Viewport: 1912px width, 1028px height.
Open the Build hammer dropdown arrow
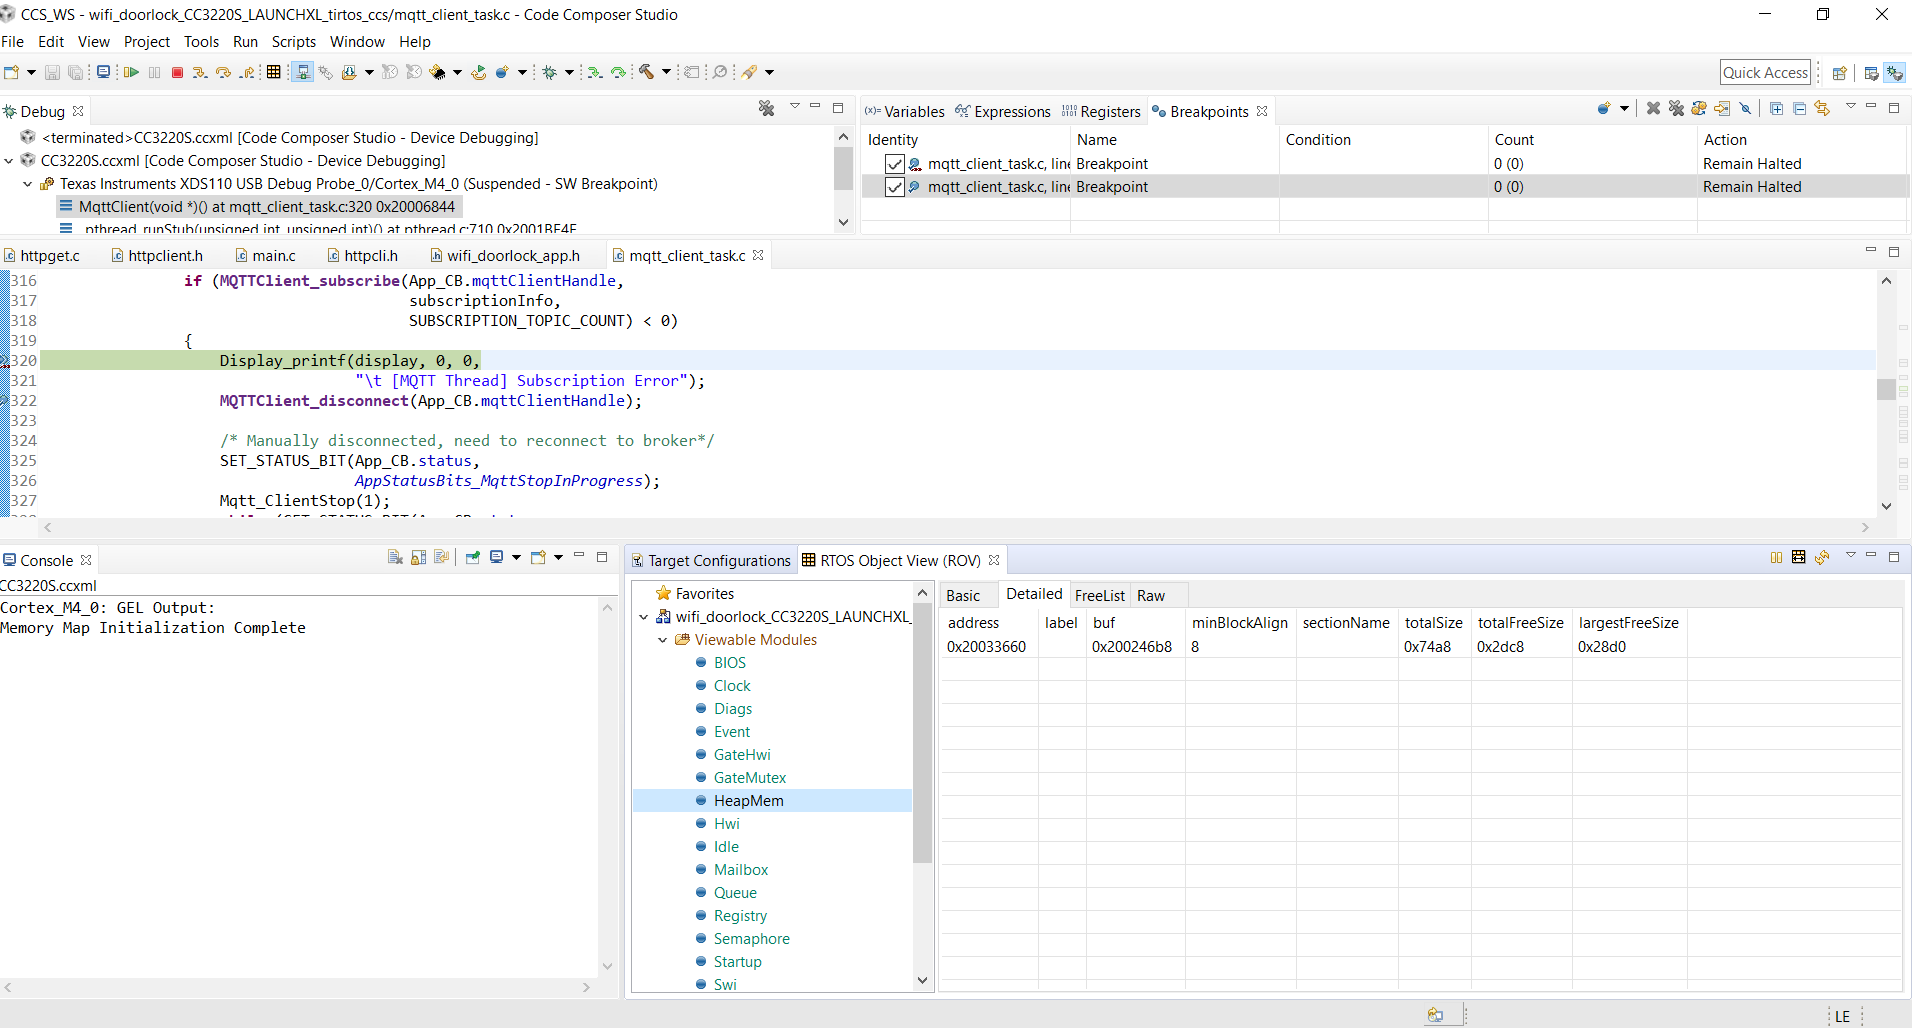pos(666,72)
